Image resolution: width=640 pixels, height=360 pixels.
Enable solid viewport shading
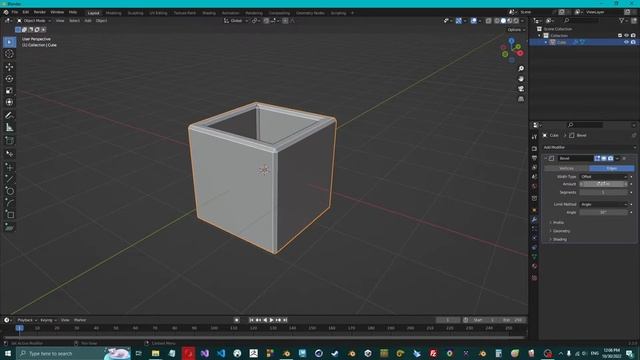coord(503,20)
